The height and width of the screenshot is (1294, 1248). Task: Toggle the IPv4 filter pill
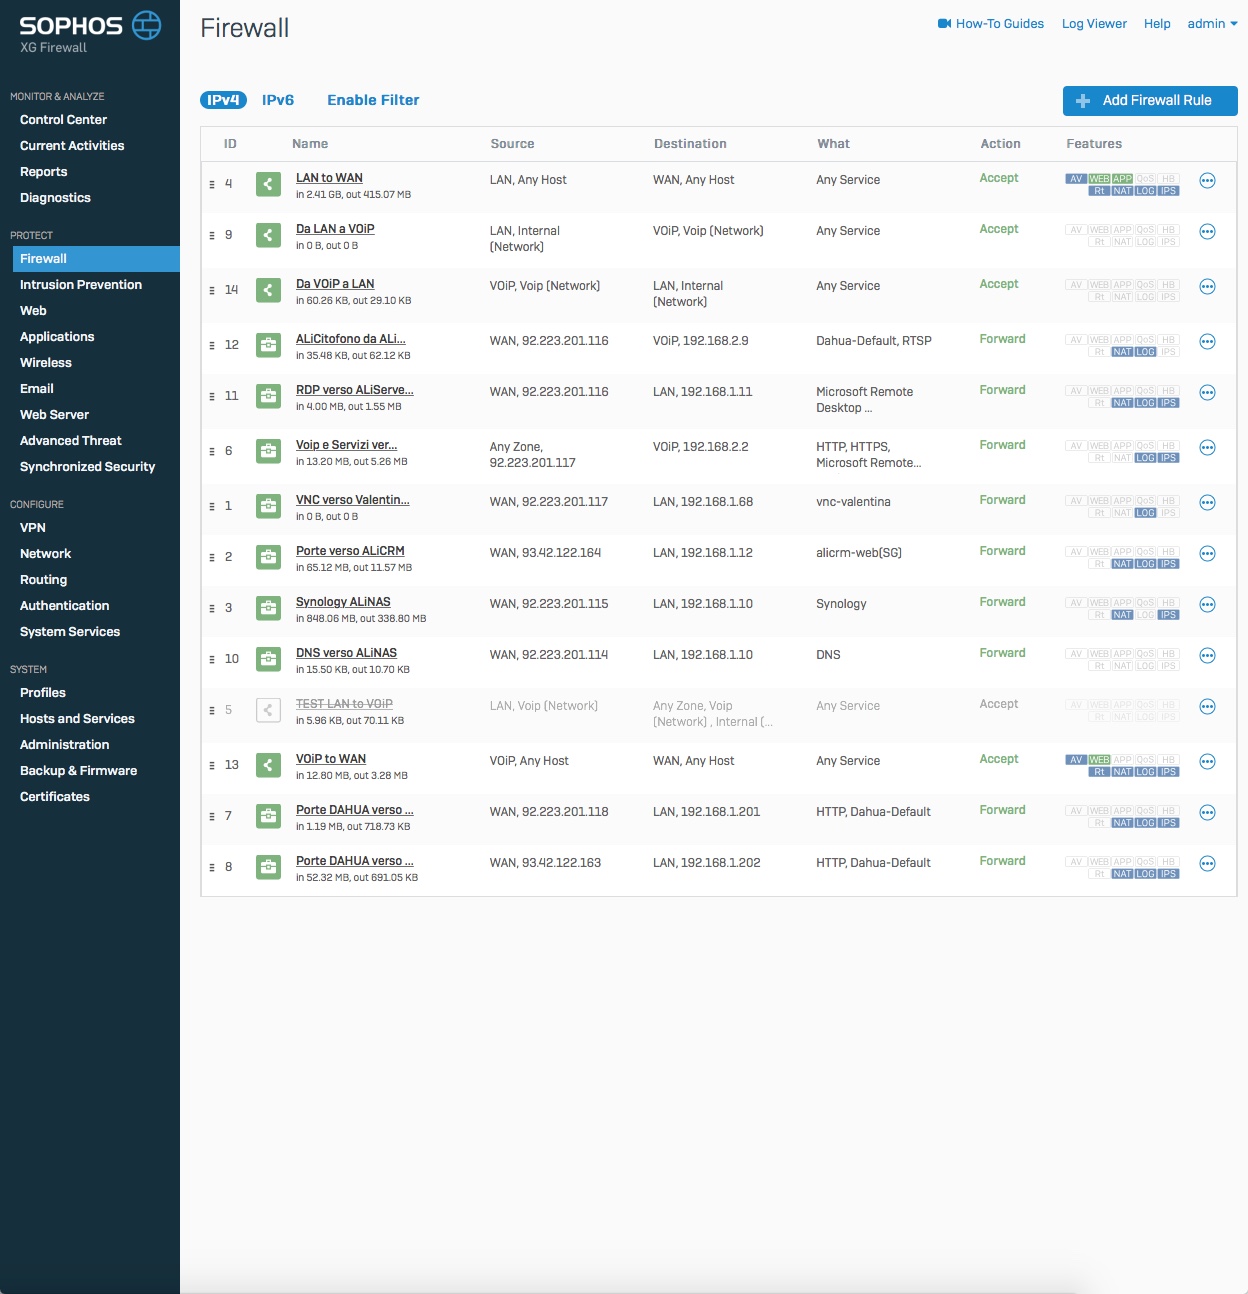223,100
